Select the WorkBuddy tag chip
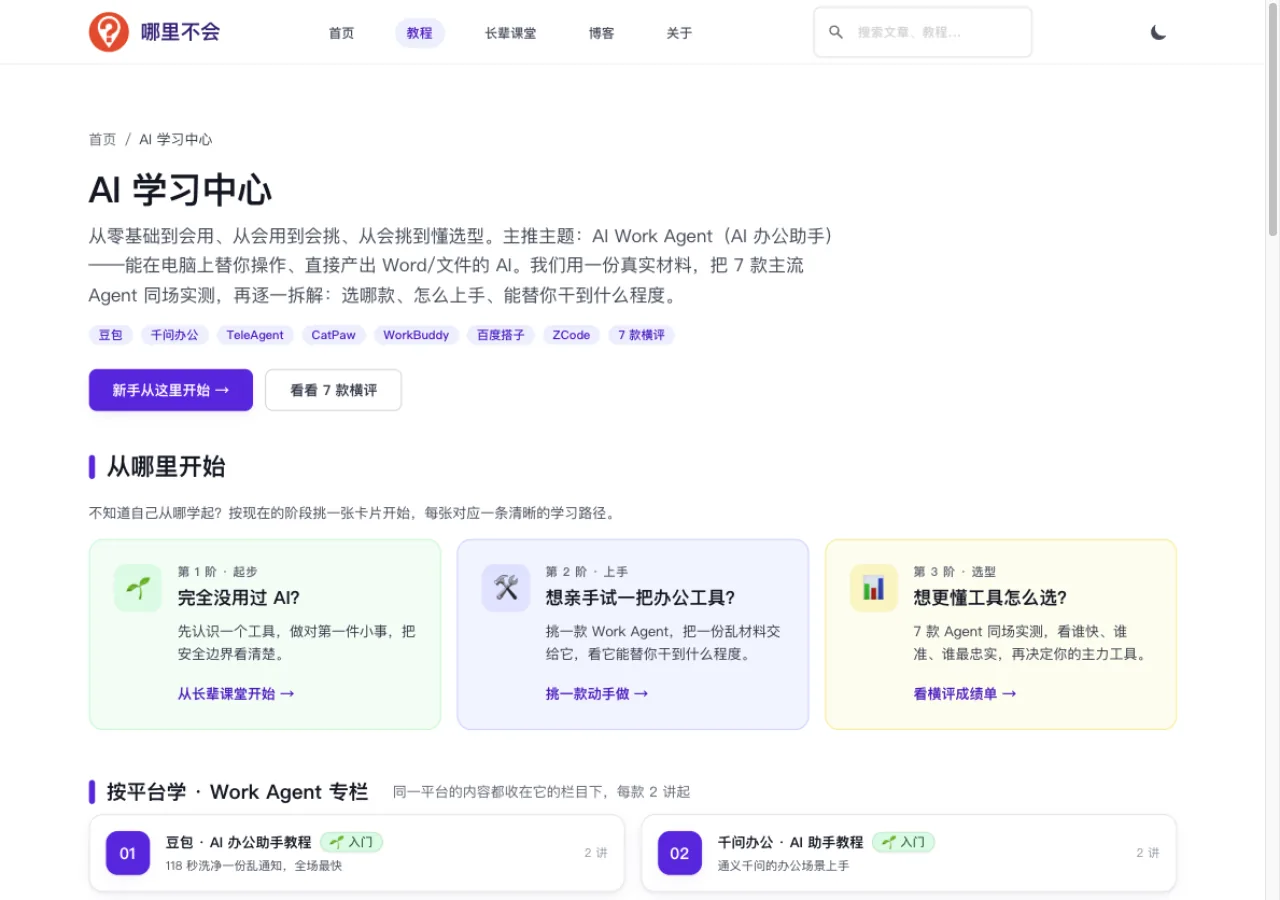This screenshot has width=1280, height=900. pos(416,335)
